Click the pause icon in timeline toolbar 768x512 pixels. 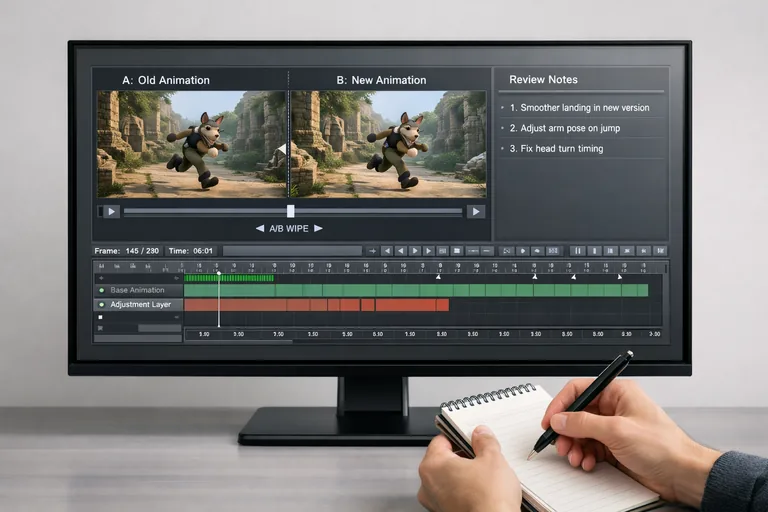pos(577,250)
